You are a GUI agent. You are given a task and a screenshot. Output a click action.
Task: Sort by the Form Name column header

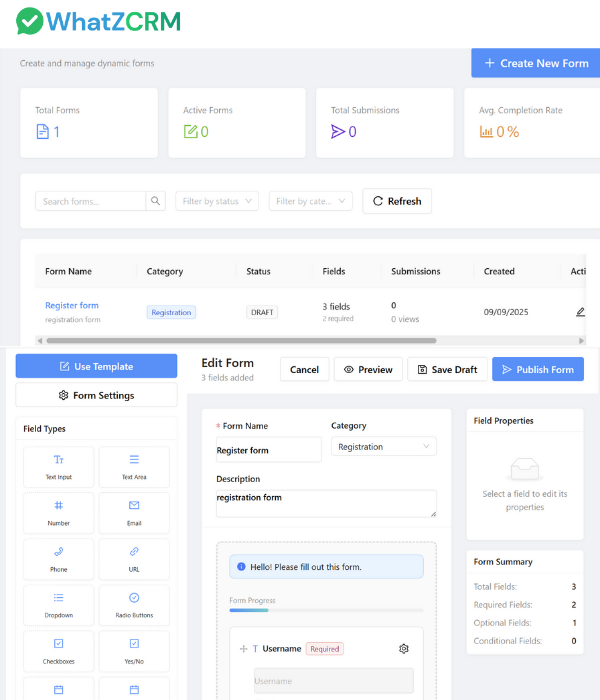tap(68, 271)
